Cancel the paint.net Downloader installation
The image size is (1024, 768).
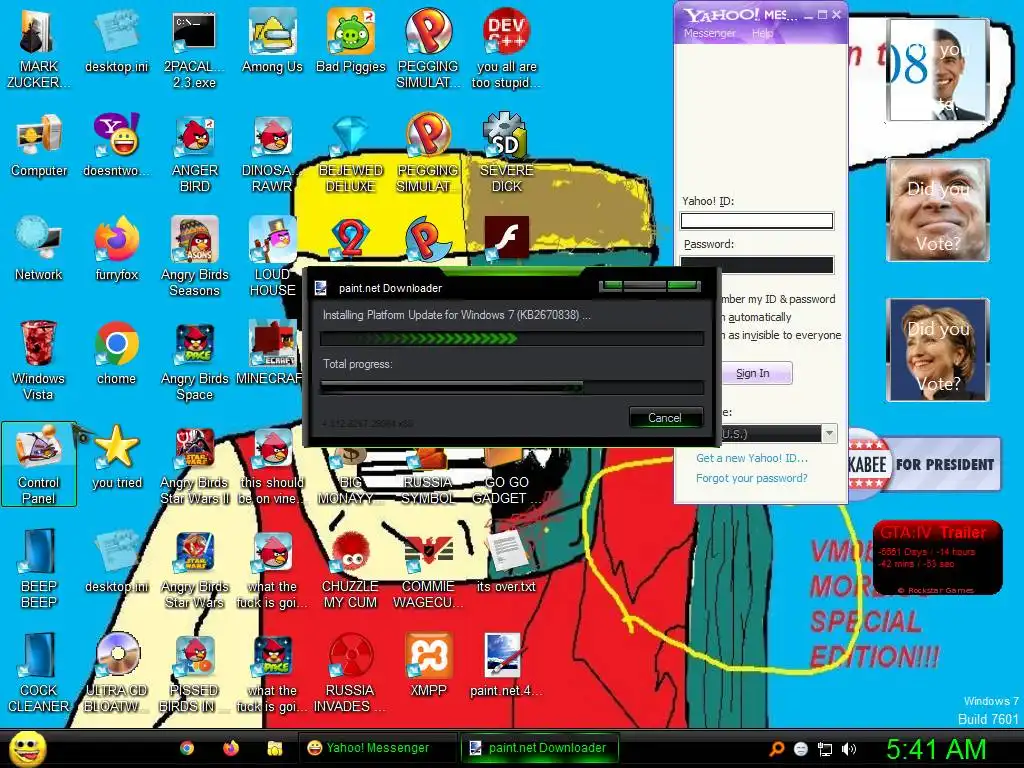665,418
